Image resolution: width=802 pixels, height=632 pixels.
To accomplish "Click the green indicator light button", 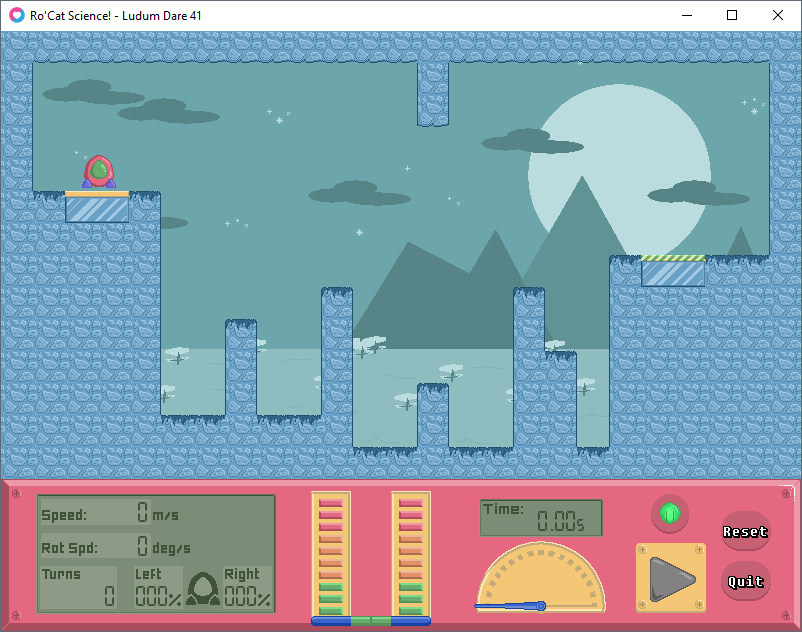I will click(x=670, y=513).
